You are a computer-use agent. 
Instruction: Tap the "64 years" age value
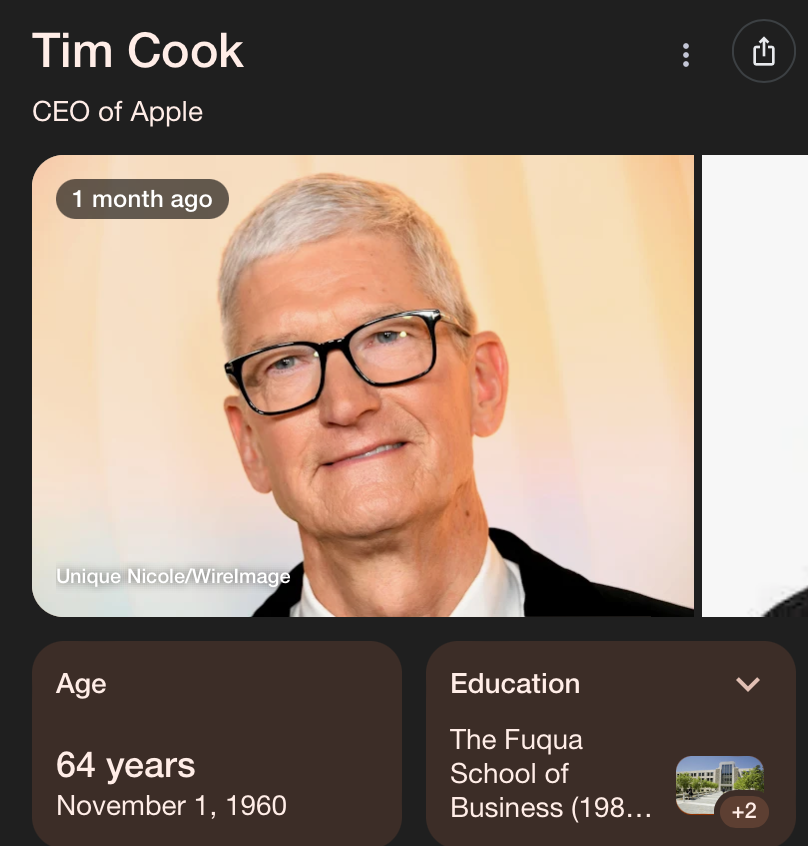coord(125,765)
